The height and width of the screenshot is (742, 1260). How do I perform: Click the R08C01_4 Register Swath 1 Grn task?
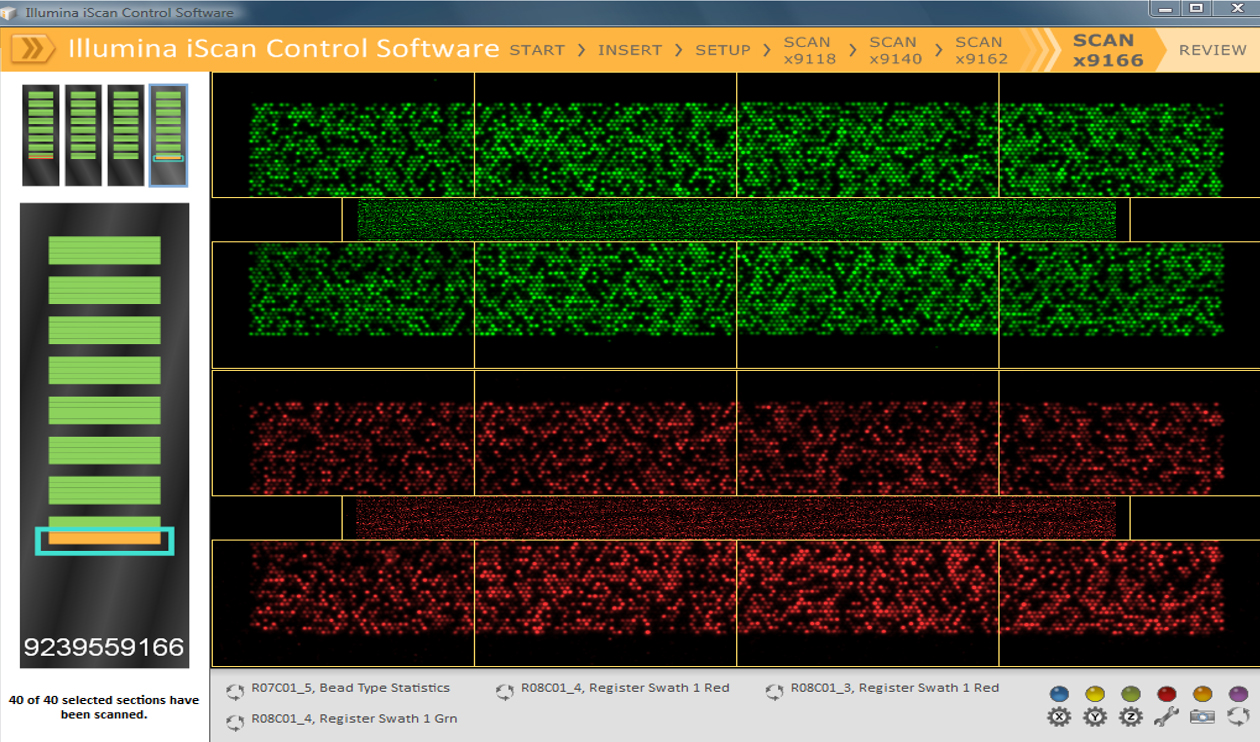pyautogui.click(x=354, y=719)
